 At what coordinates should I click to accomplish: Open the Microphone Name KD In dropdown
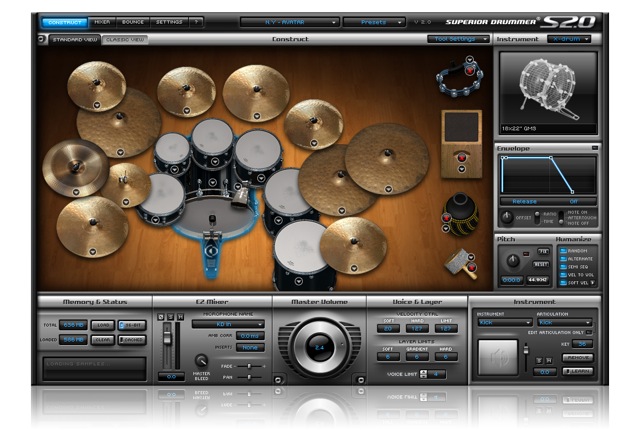(228, 324)
